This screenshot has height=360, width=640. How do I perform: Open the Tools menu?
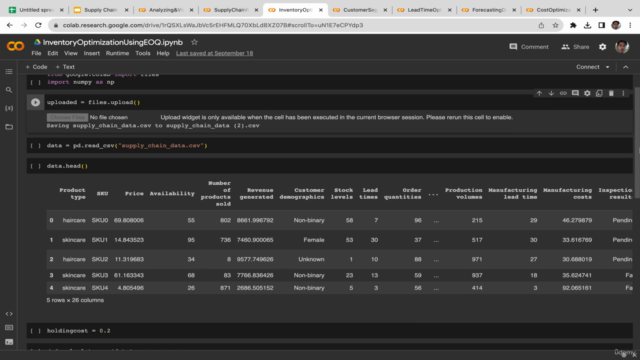coord(143,53)
